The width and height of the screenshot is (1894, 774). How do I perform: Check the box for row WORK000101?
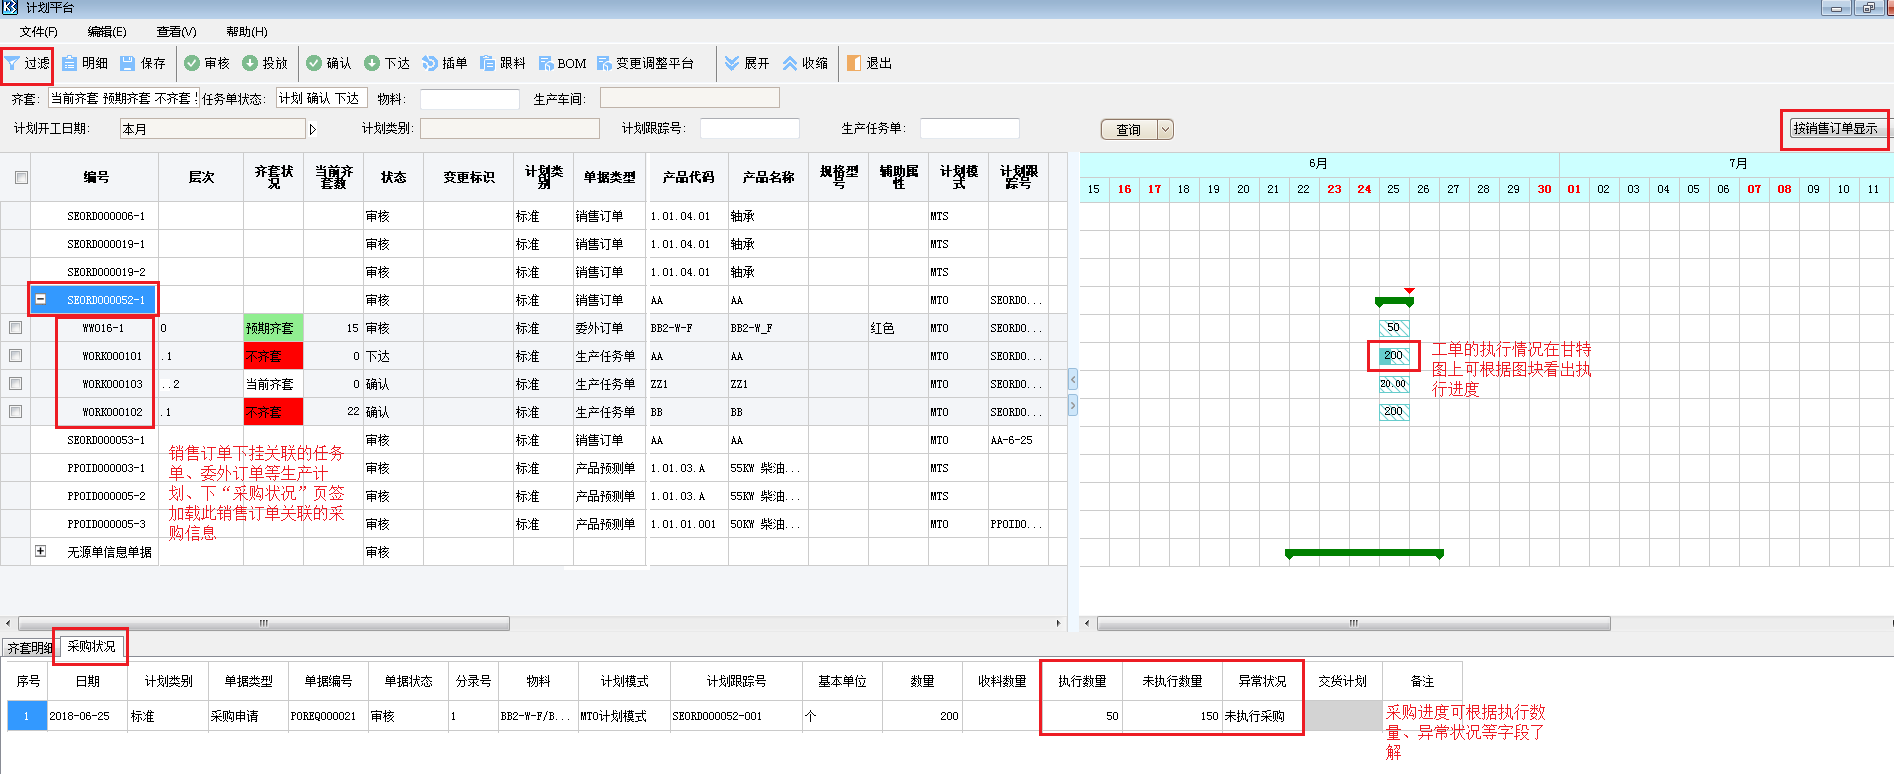pyautogui.click(x=15, y=356)
